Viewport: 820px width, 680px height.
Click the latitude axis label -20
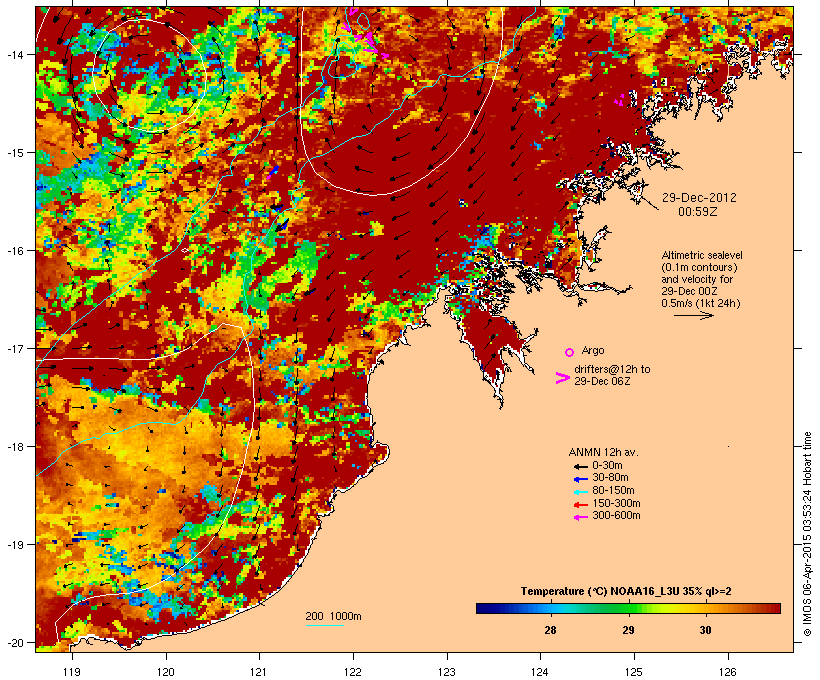[x=14, y=643]
